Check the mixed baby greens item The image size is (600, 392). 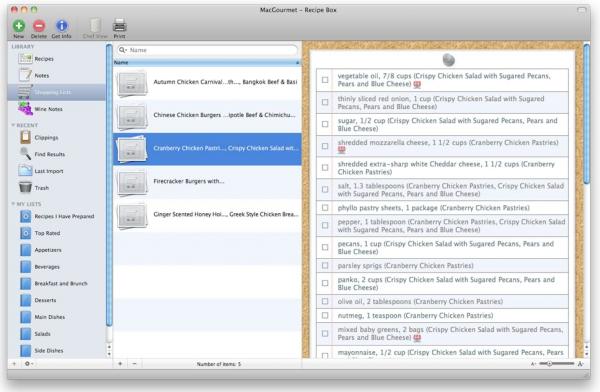(325, 333)
